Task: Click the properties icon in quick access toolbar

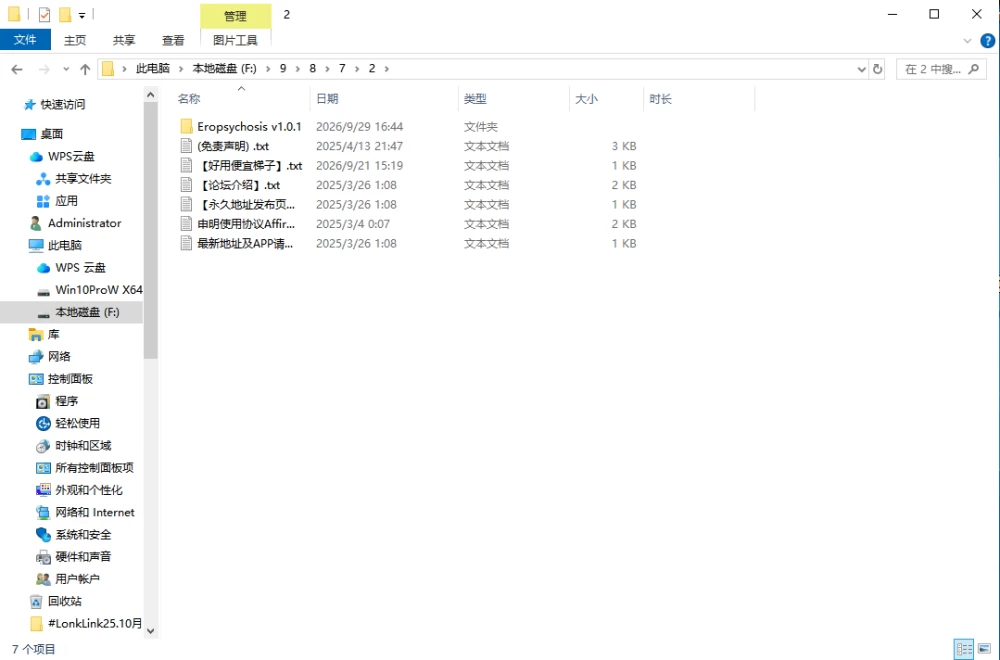Action: [44, 14]
